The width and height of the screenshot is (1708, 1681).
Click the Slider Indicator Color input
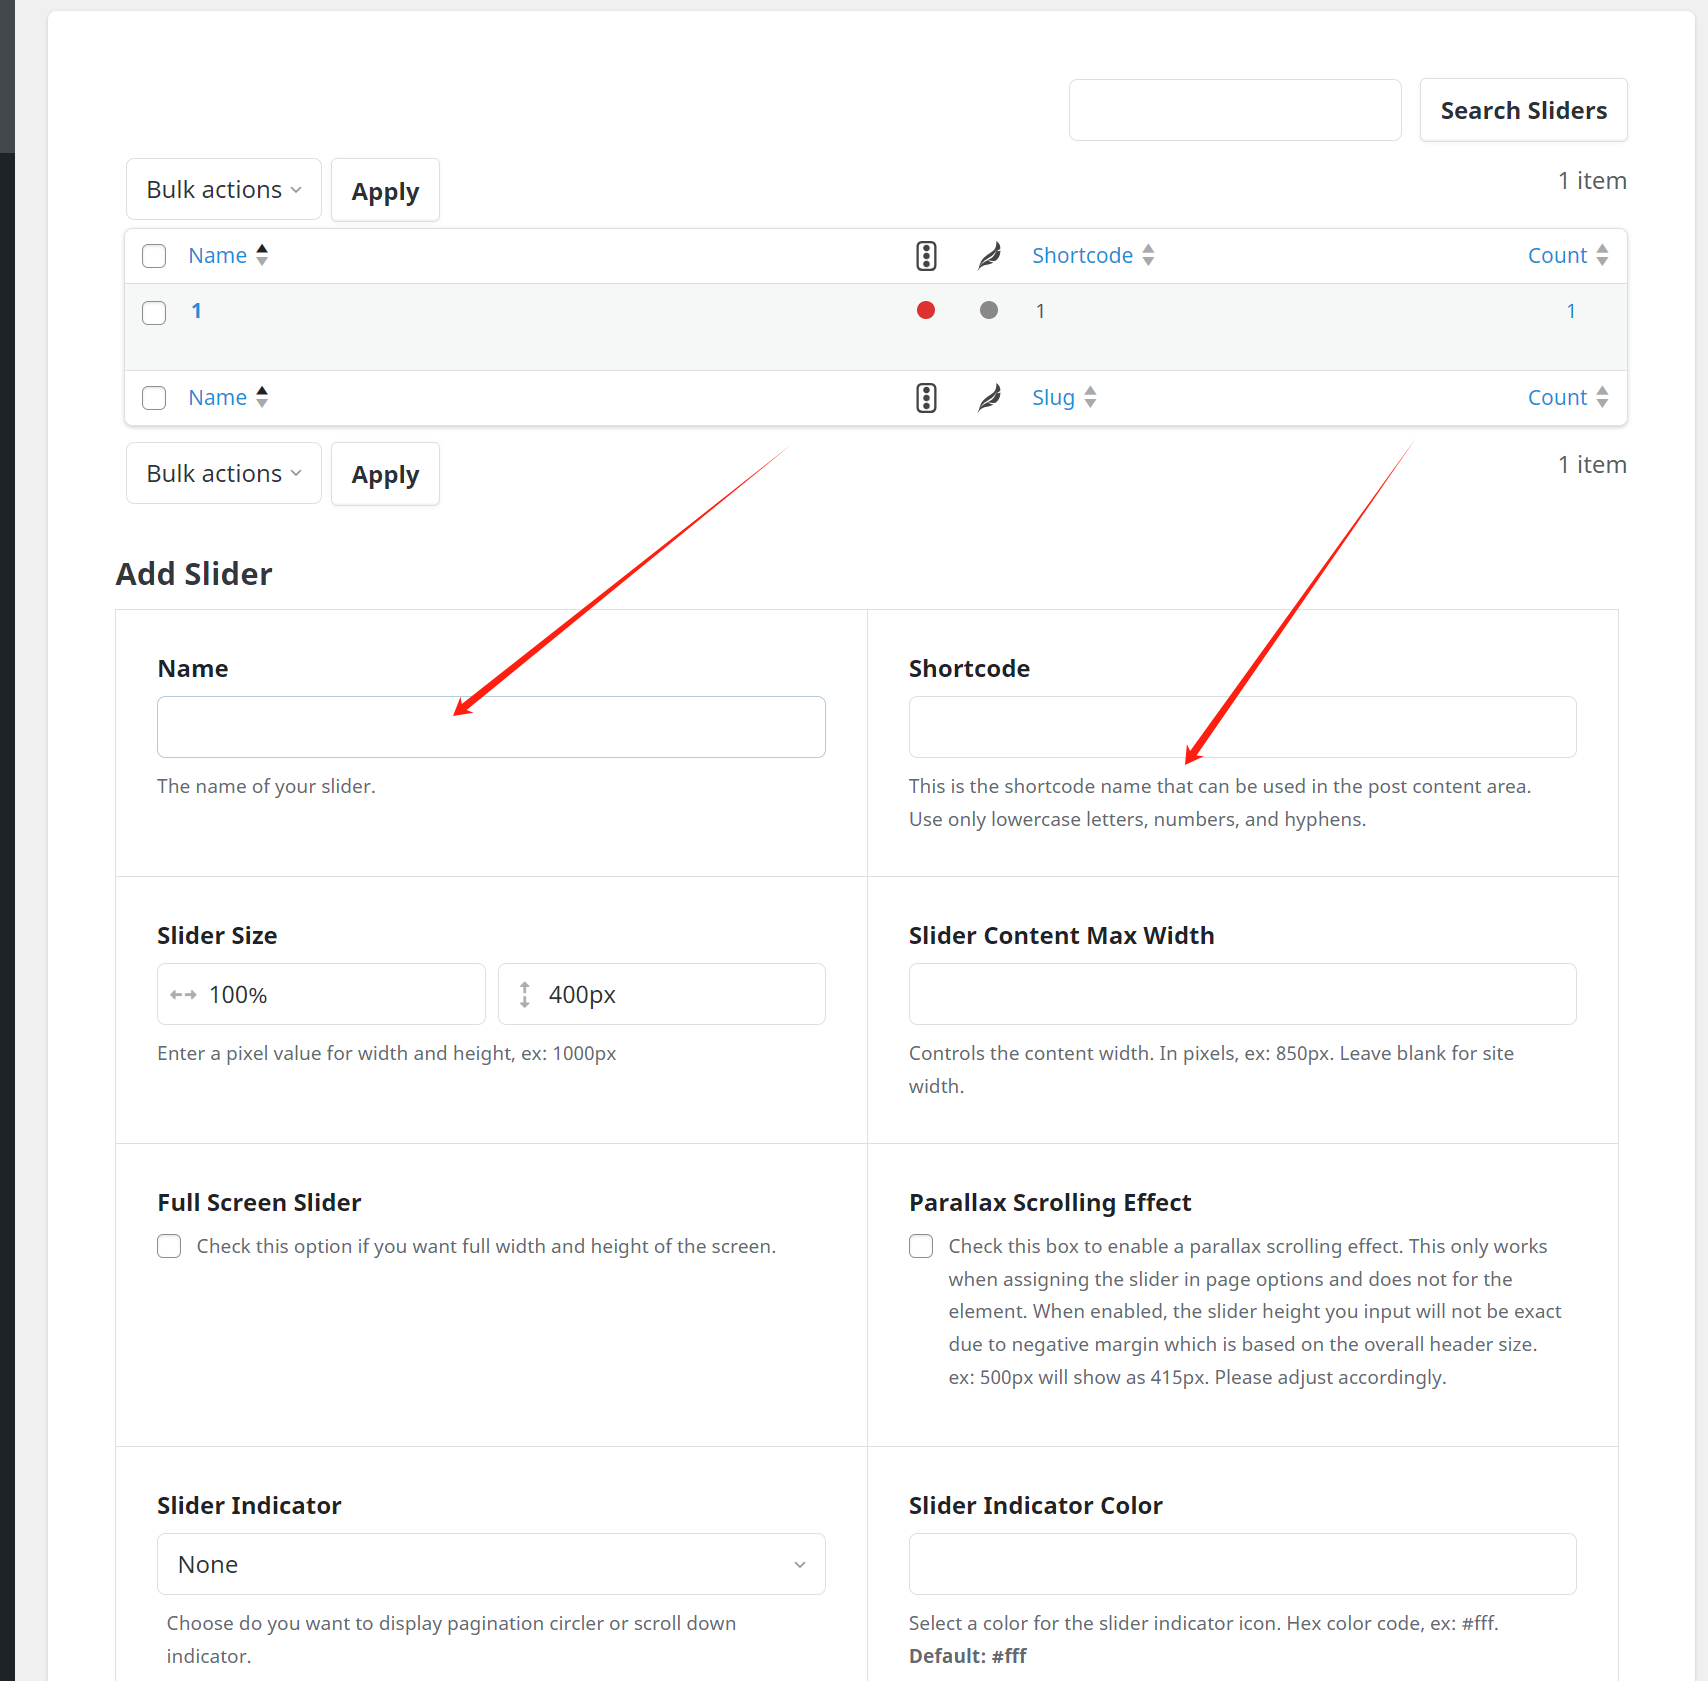point(1242,1564)
